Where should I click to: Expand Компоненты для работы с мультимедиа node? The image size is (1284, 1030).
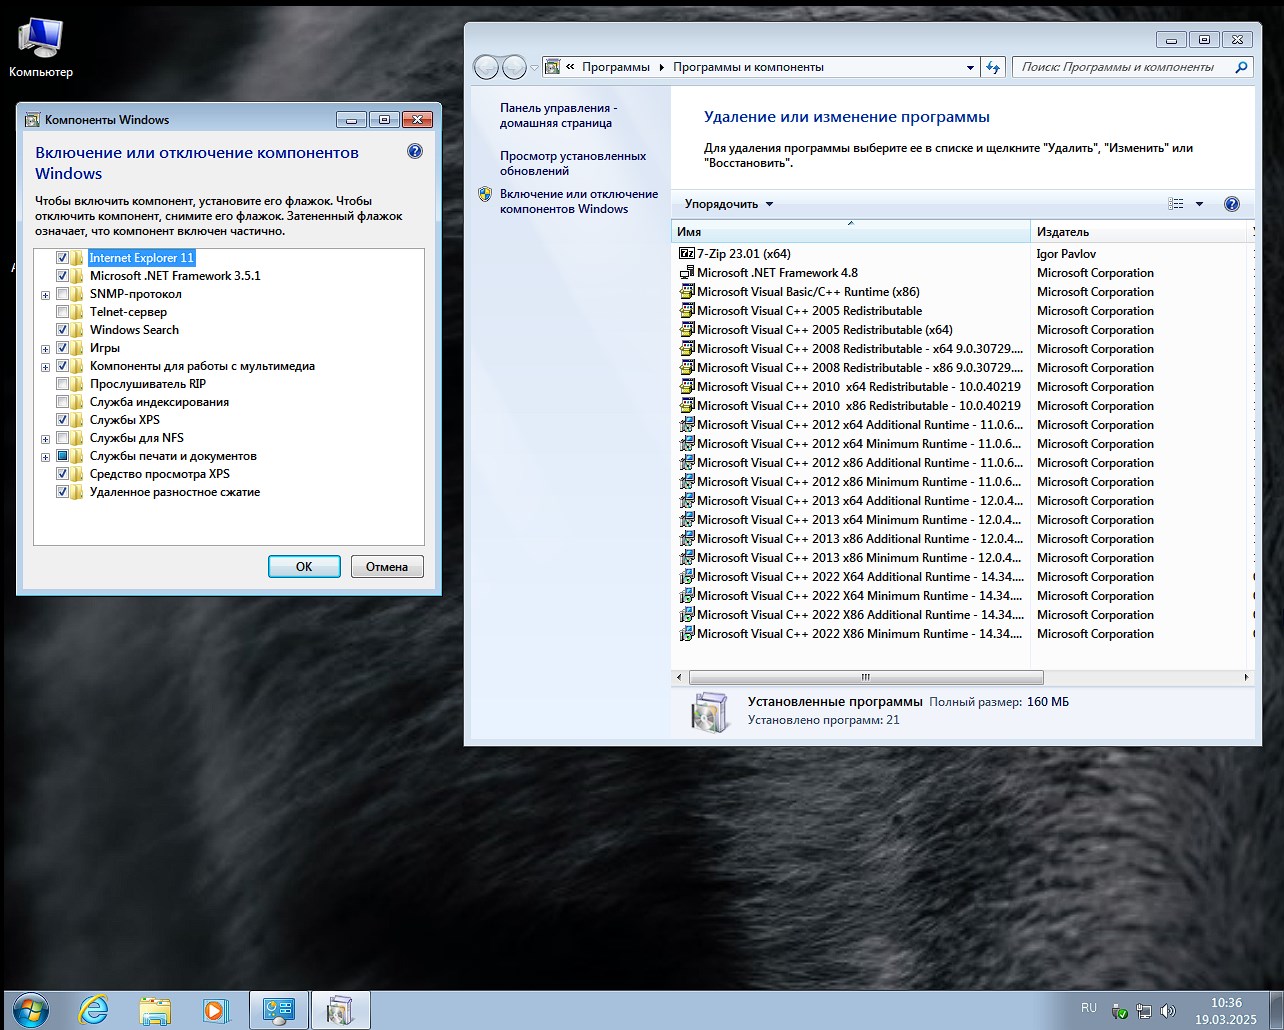pyautogui.click(x=45, y=367)
